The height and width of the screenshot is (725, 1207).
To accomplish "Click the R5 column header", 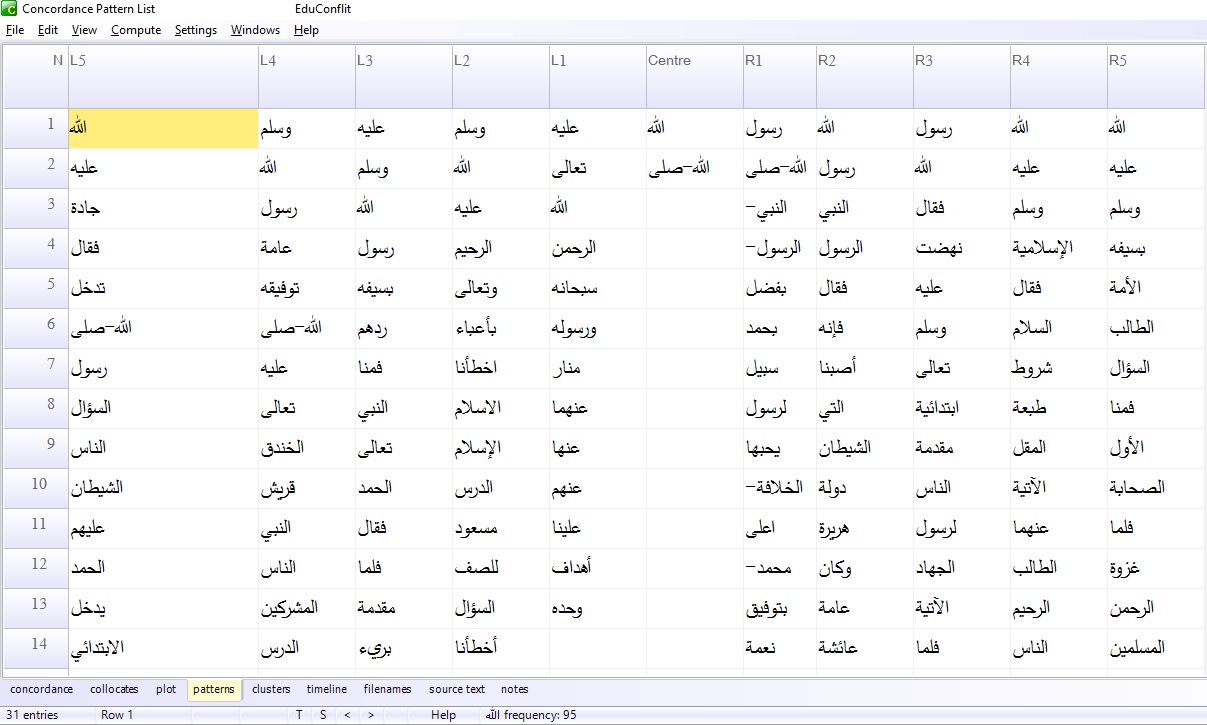I will 1156,76.
